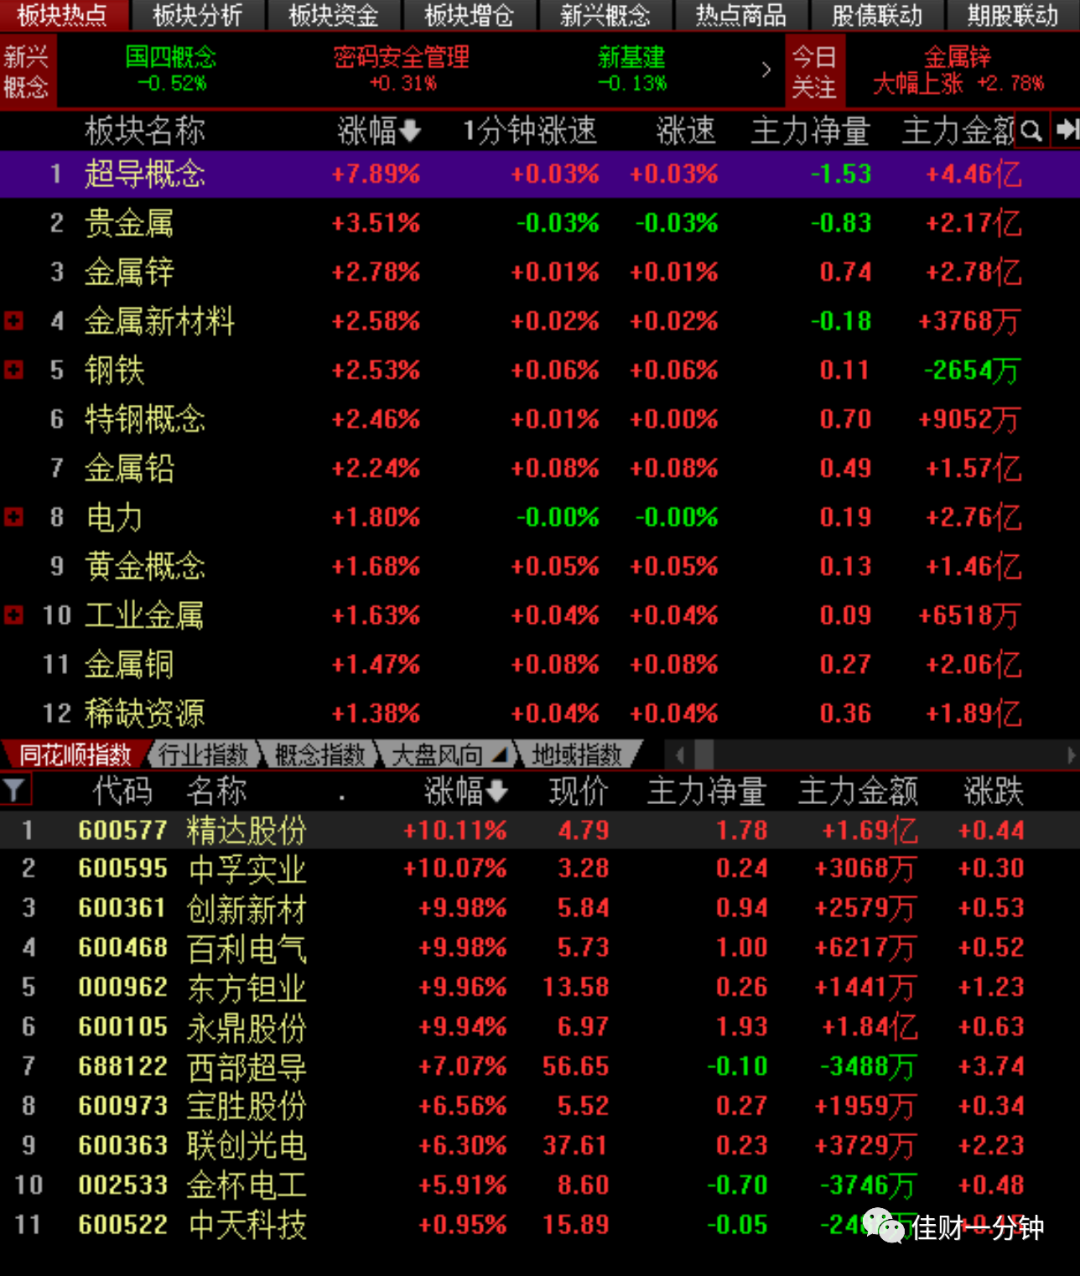Expand the 电力 sector plus icon
1080x1276 pixels.
(x=14, y=517)
